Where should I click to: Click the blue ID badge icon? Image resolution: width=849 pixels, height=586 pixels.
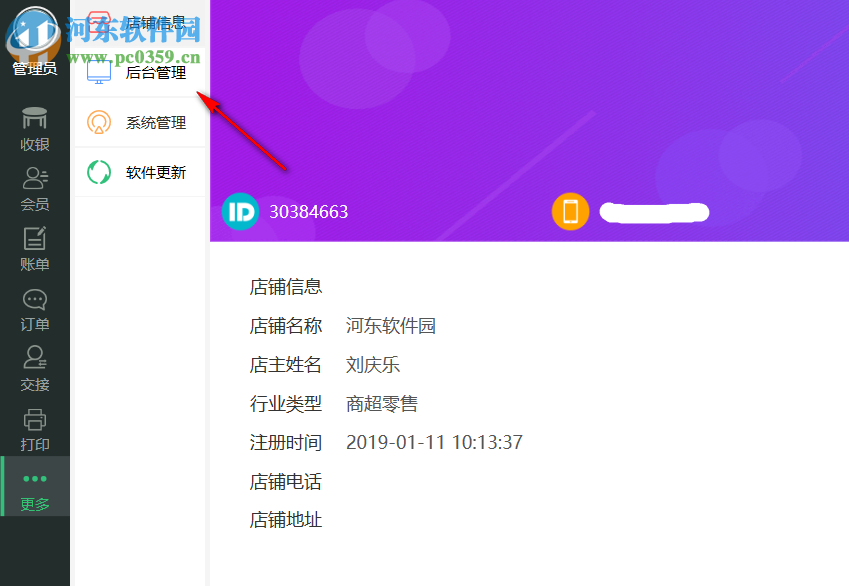pos(240,212)
